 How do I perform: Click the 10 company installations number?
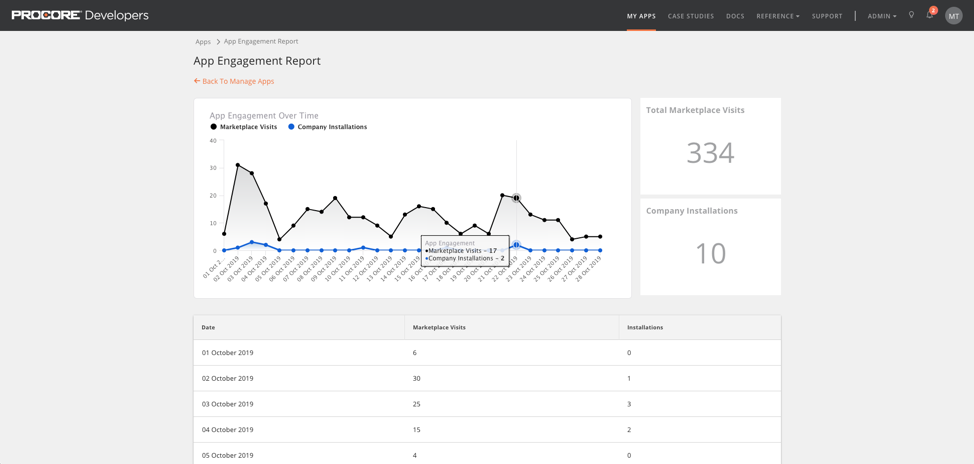coord(710,253)
